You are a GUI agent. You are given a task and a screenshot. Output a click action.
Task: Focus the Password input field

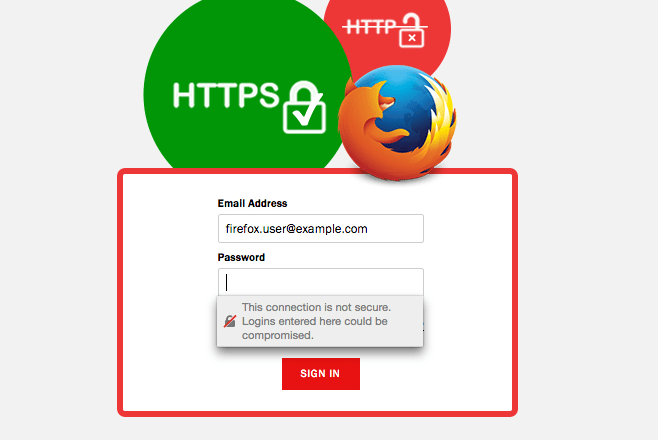[321, 282]
